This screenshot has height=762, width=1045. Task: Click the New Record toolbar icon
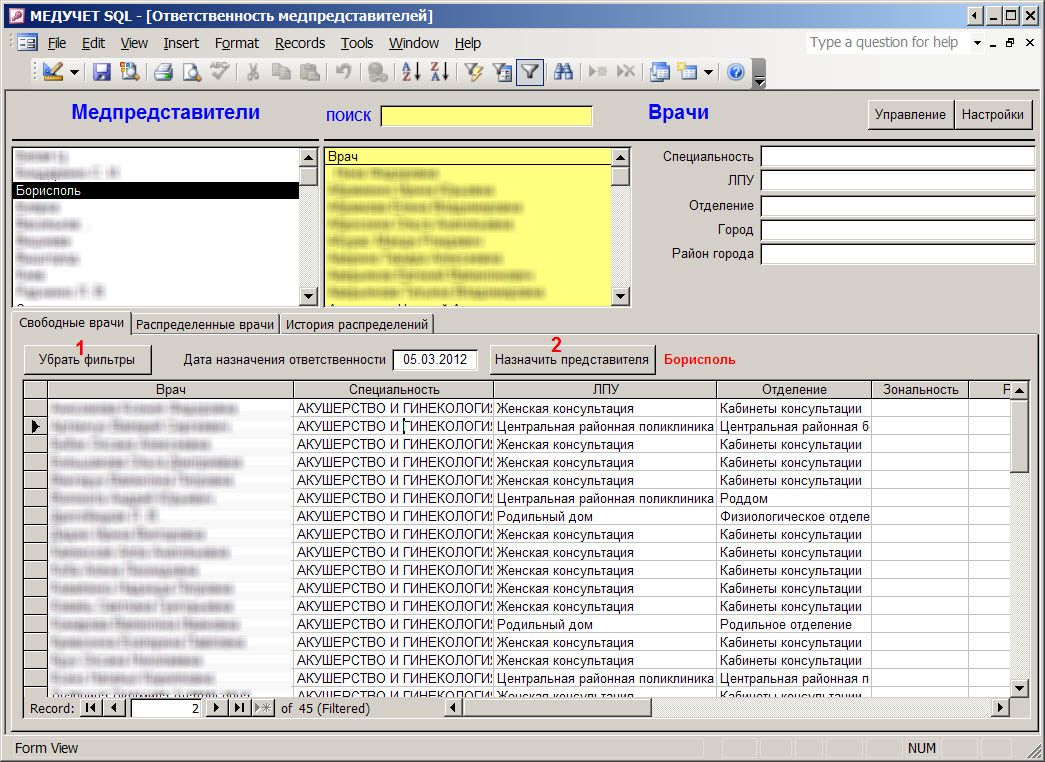(598, 71)
